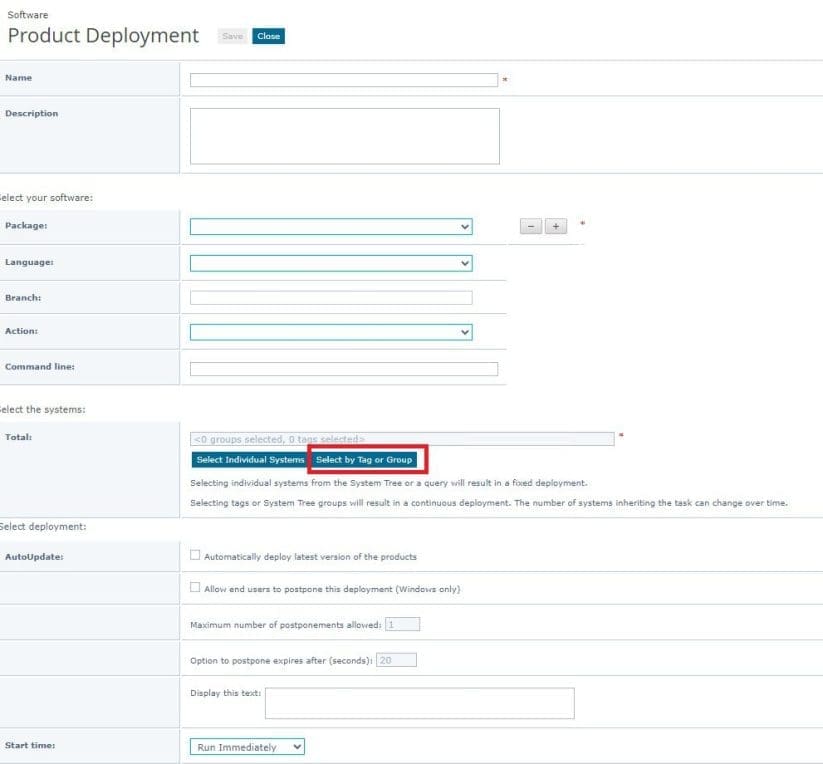The image size is (823, 764).
Task: Expand the Language dropdown
Action: click(331, 263)
